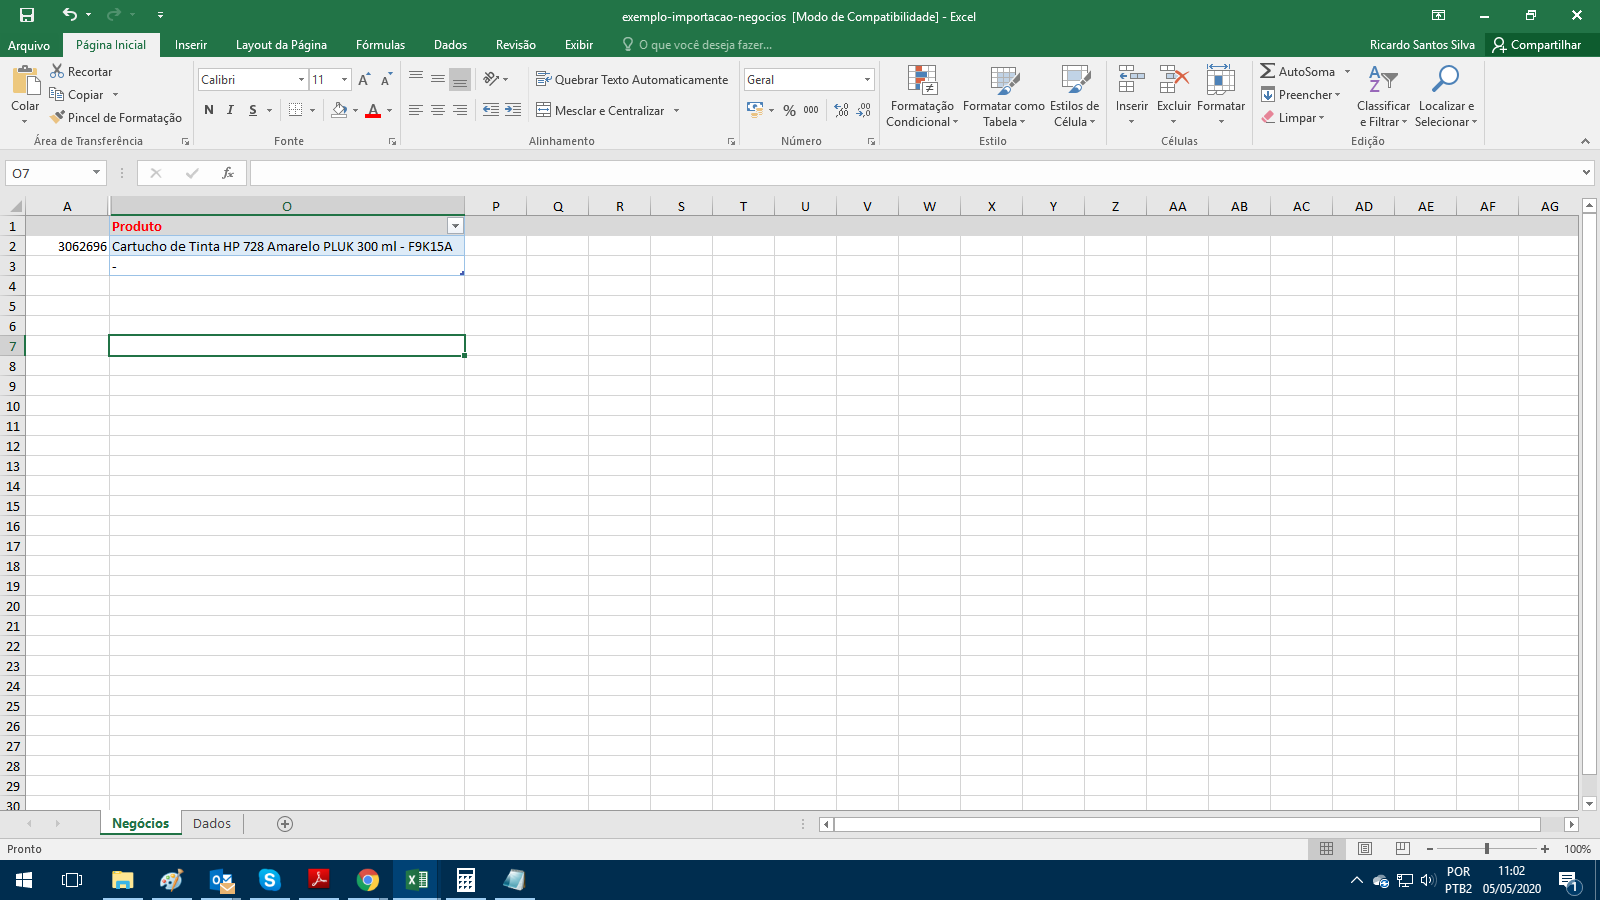
Task: Decrease decimal places
Action: click(x=864, y=110)
